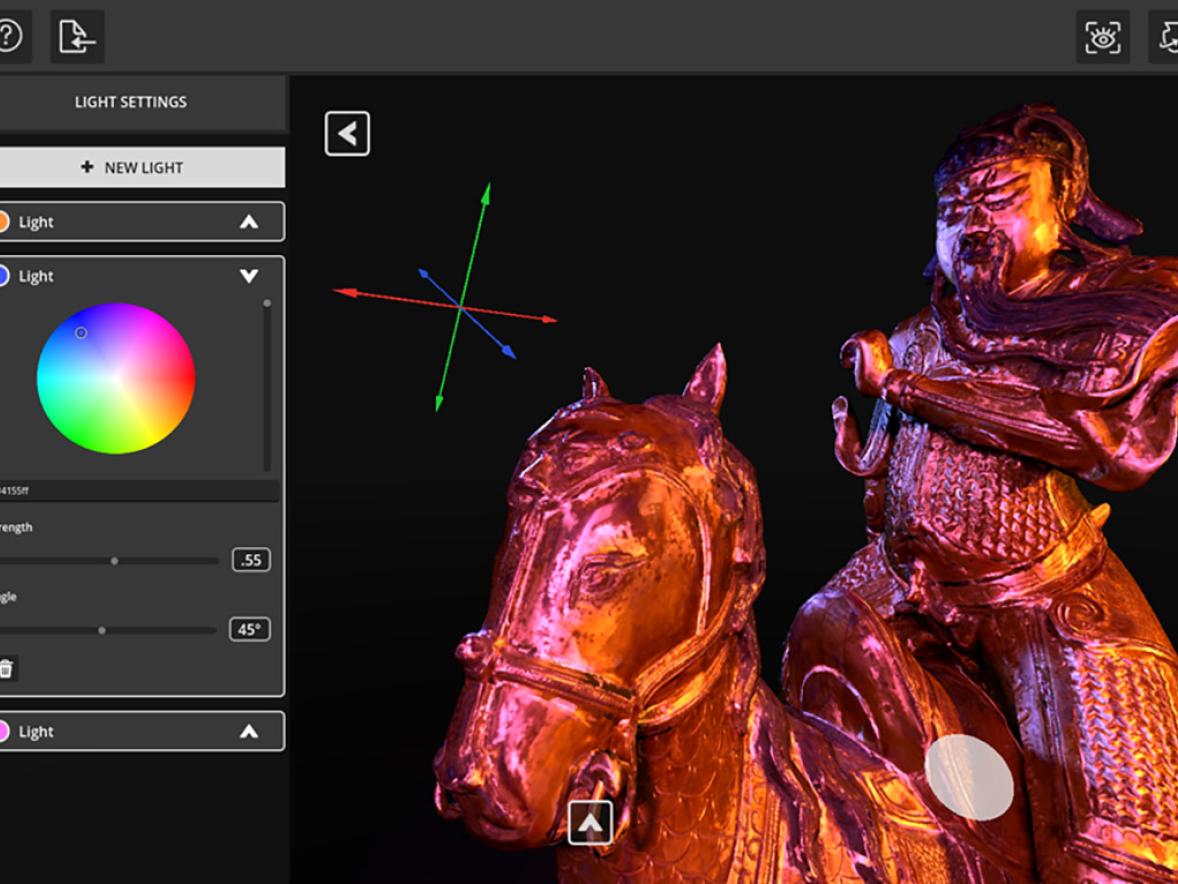Collapse the blue Light entry down chevron
Image resolution: width=1178 pixels, height=884 pixels.
click(249, 276)
